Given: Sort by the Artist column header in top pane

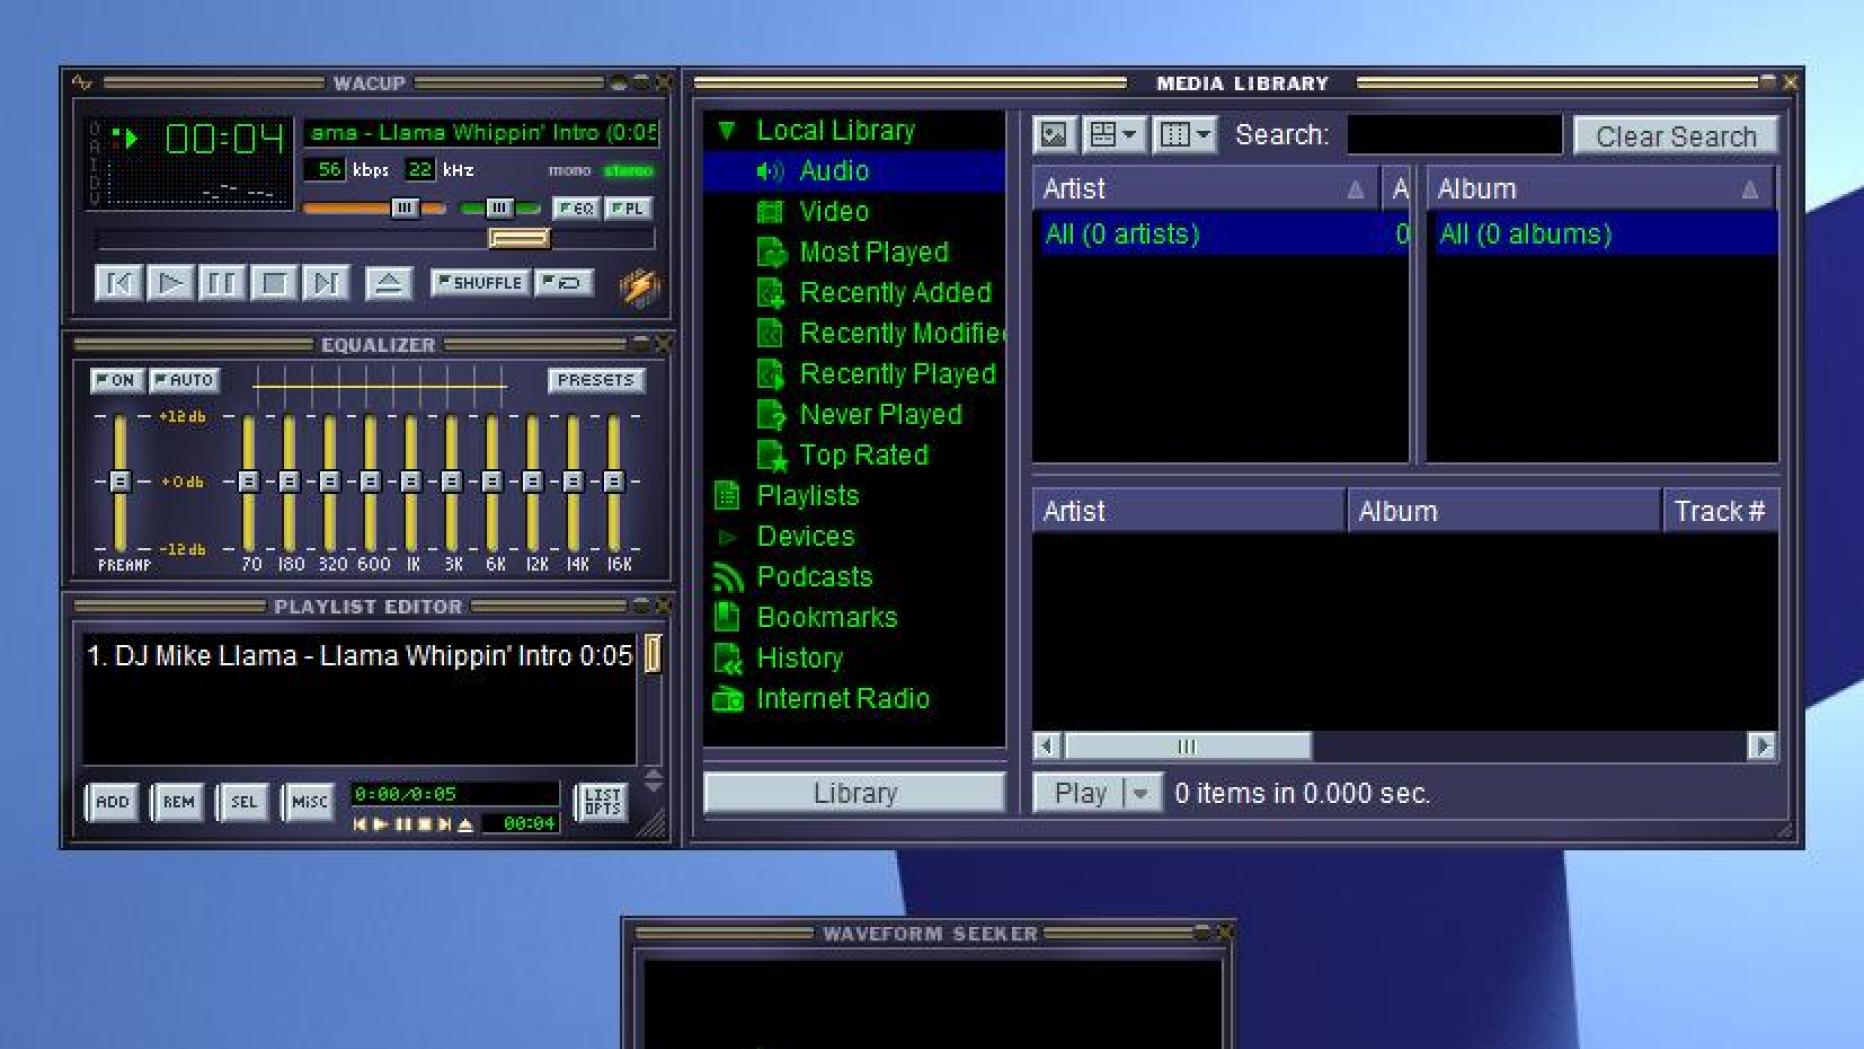Looking at the screenshot, I should (1204, 188).
